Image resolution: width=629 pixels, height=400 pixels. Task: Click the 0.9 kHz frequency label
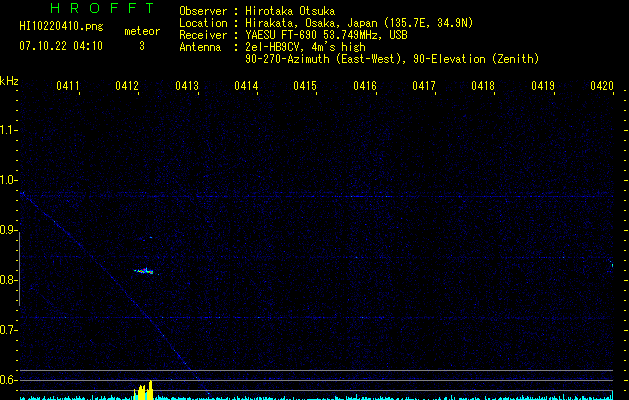pos(8,230)
